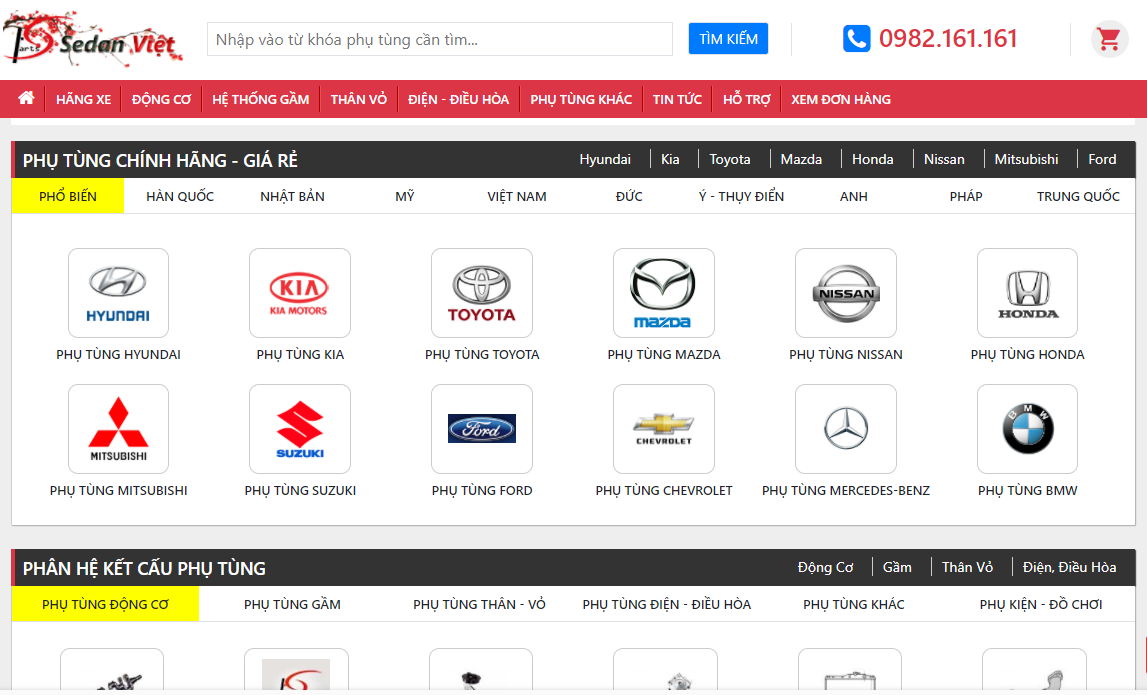Viewport: 1147px width, 695px height.
Task: Open the Nissan brand logo
Action: [x=846, y=293]
